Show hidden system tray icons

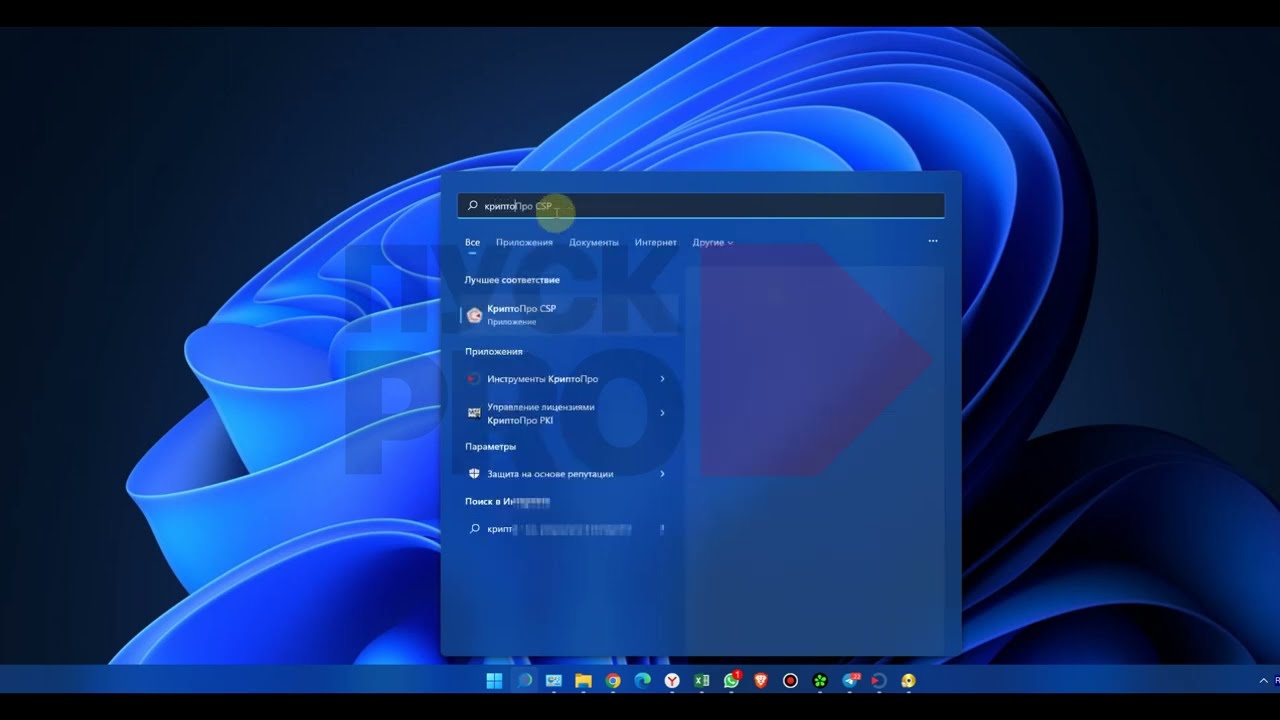pyautogui.click(x=1263, y=681)
